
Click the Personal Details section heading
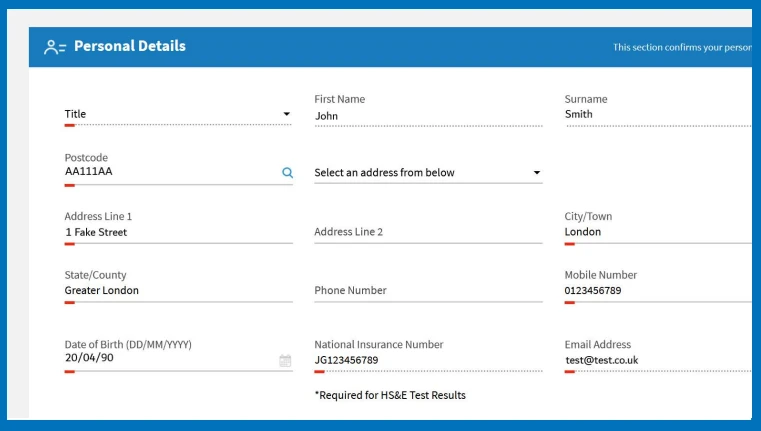[130, 46]
